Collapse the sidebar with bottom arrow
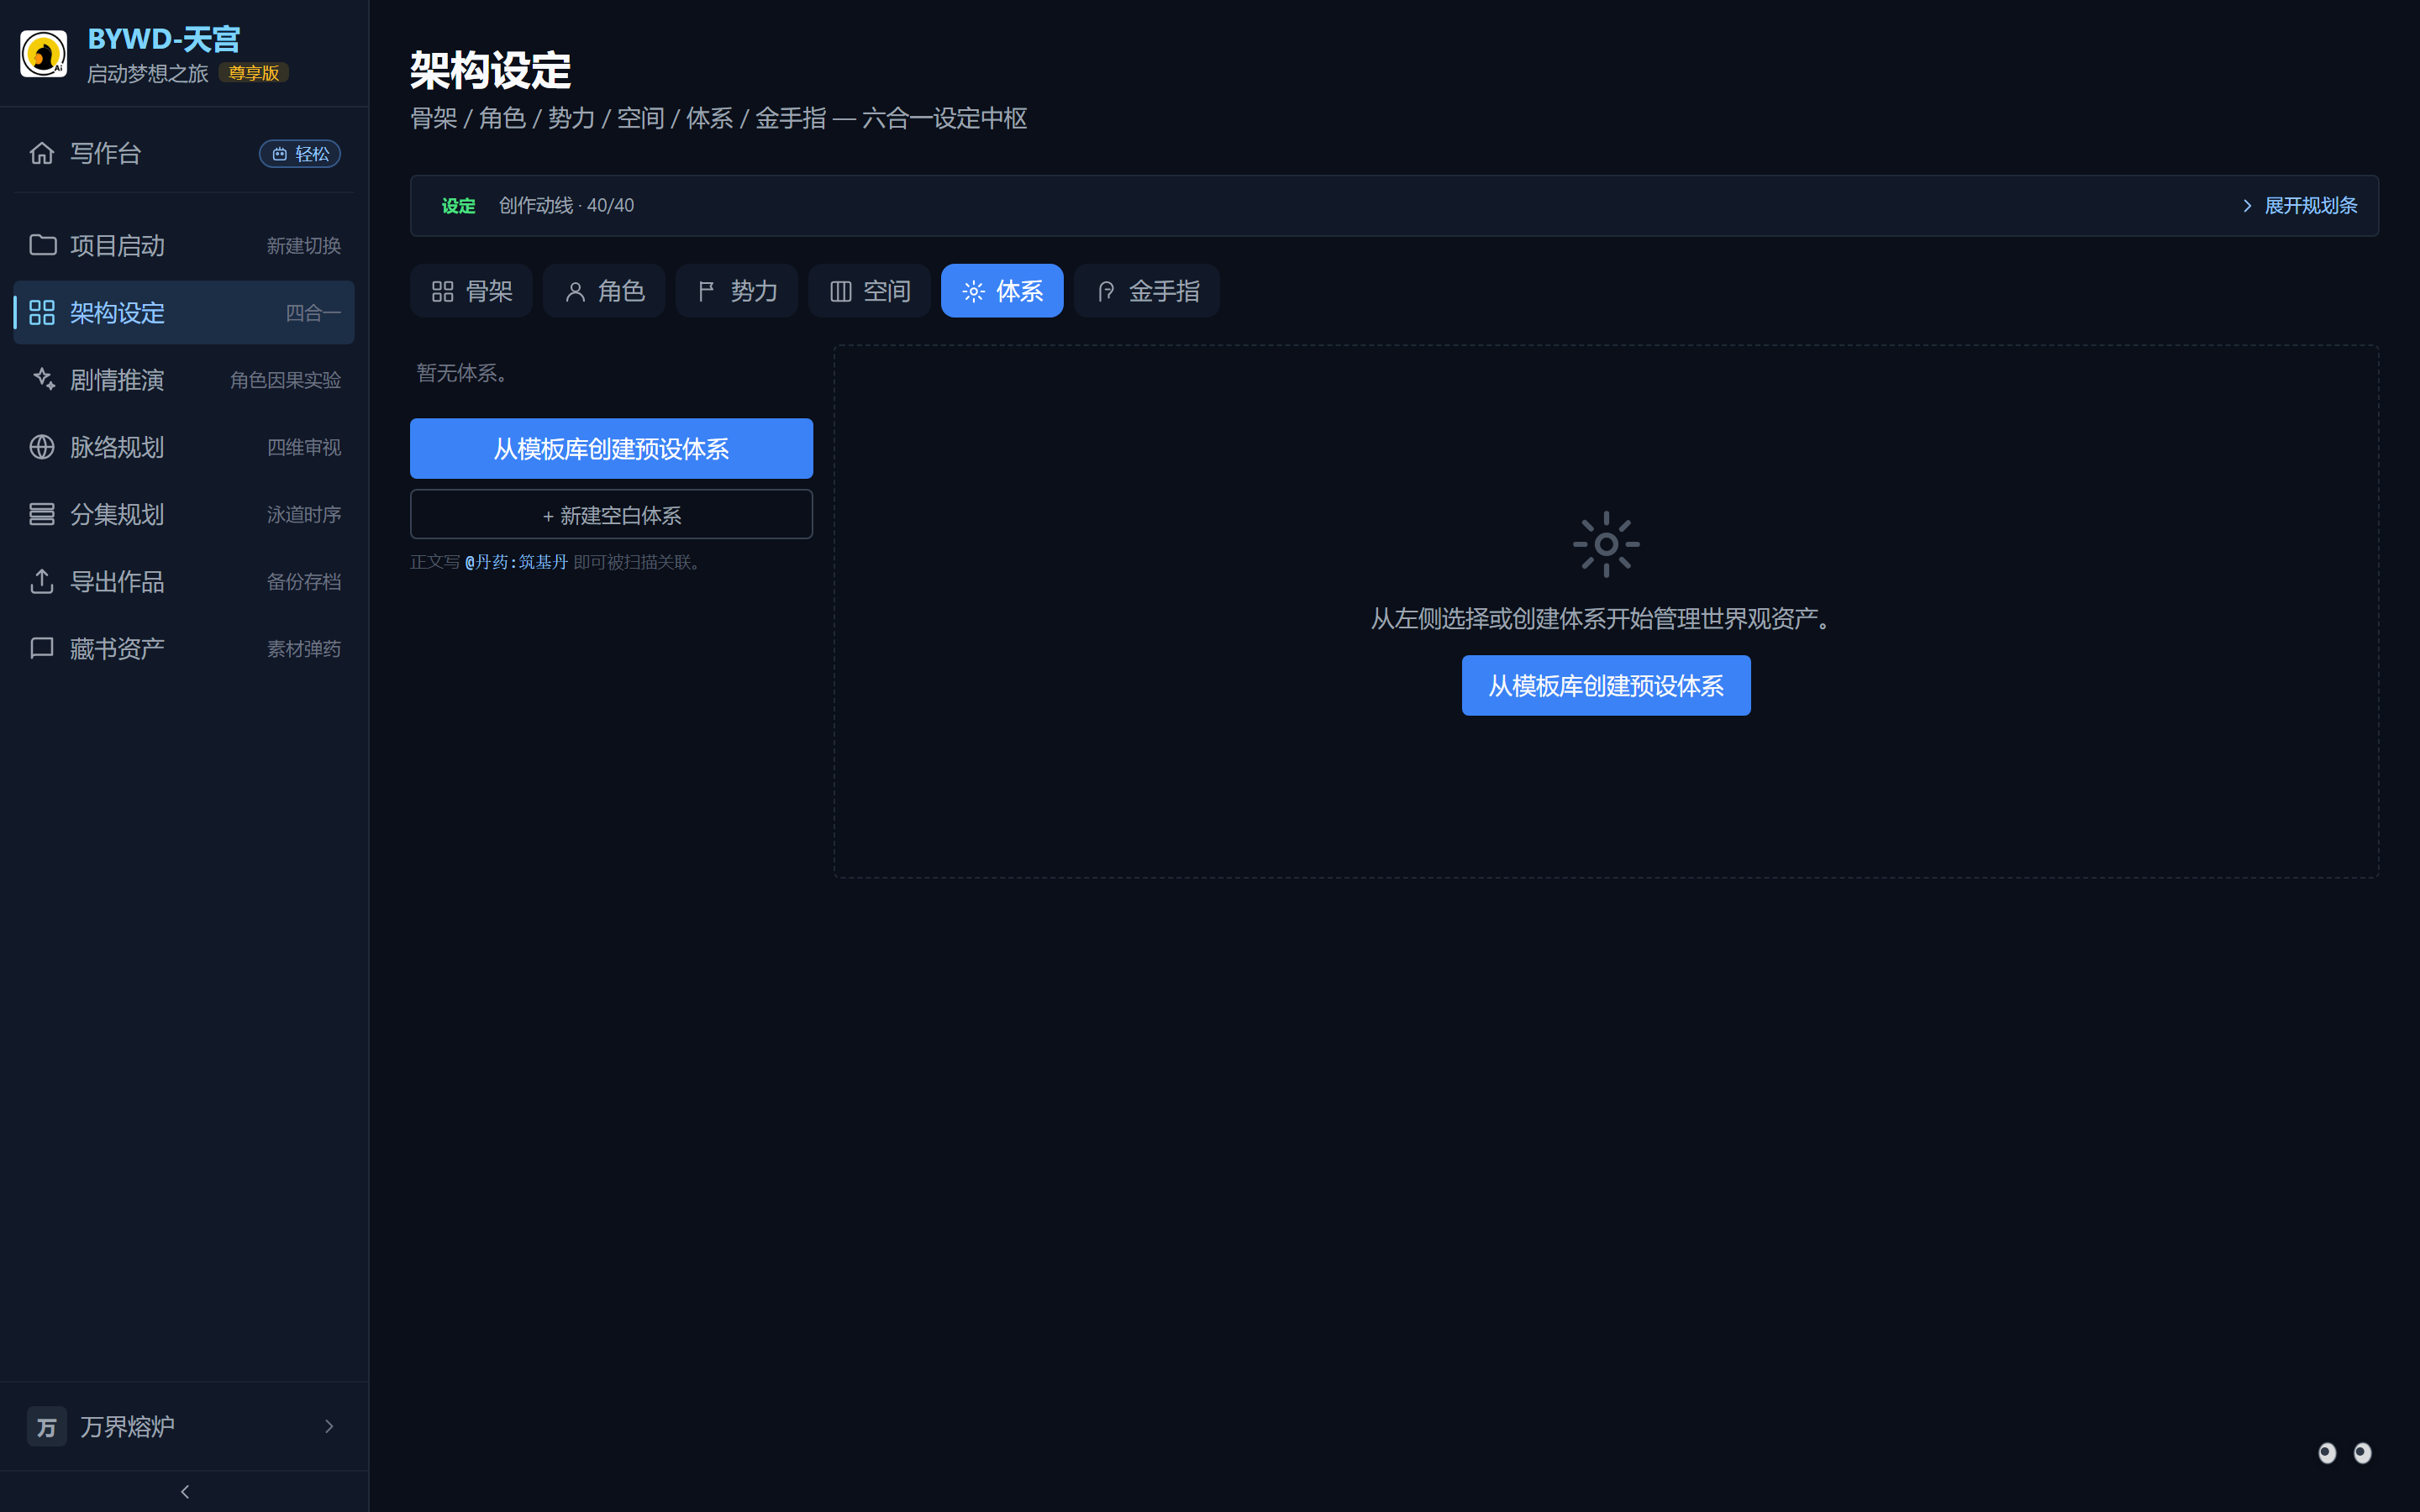The height and width of the screenshot is (1512, 2420). pos(184,1491)
